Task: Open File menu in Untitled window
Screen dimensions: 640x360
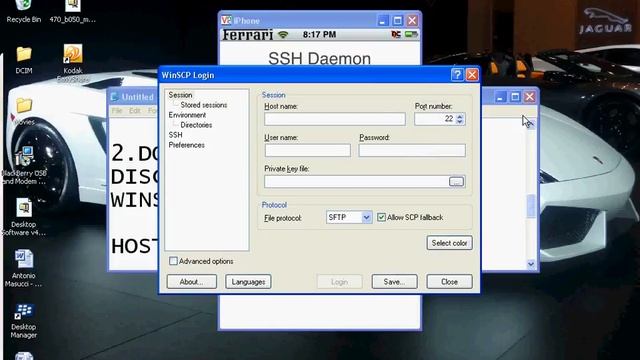Action: 117,111
